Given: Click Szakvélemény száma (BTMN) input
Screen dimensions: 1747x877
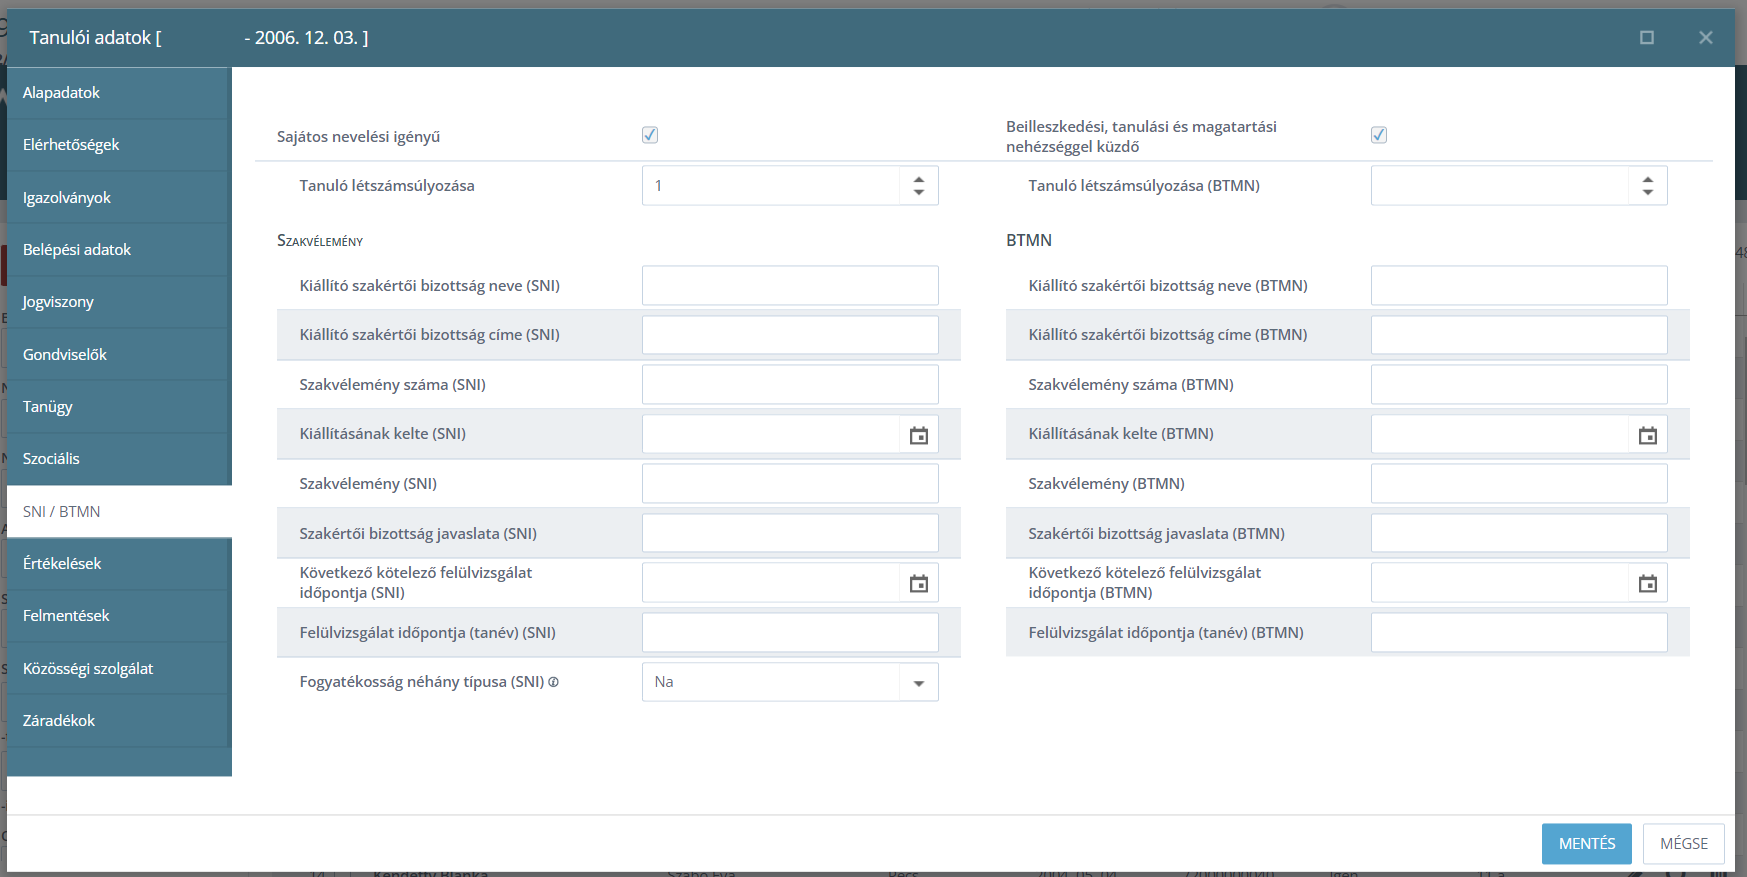Looking at the screenshot, I should pyautogui.click(x=1519, y=385).
